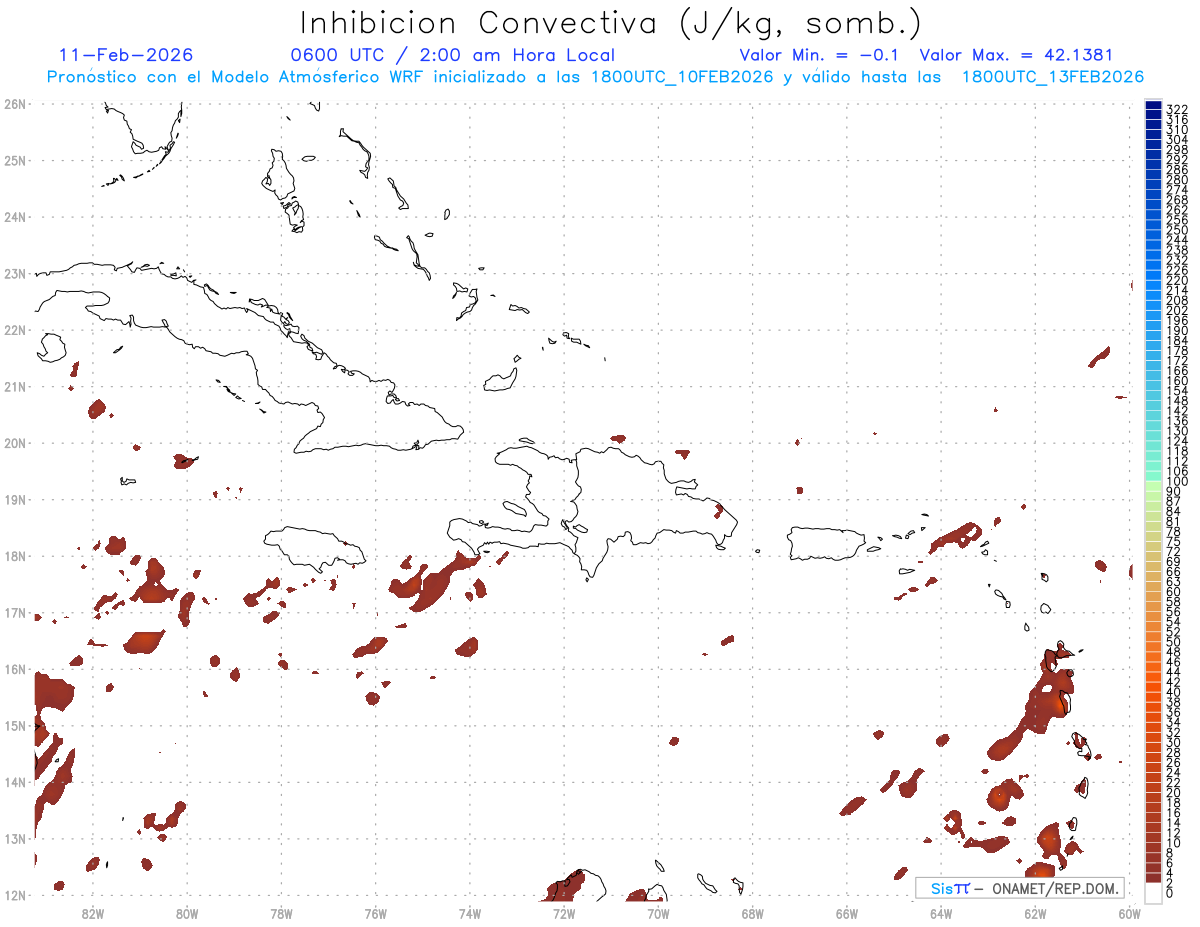Viewport: 1200px width, 927px height.
Task: Click the '78W' longitude label
Action: (281, 912)
